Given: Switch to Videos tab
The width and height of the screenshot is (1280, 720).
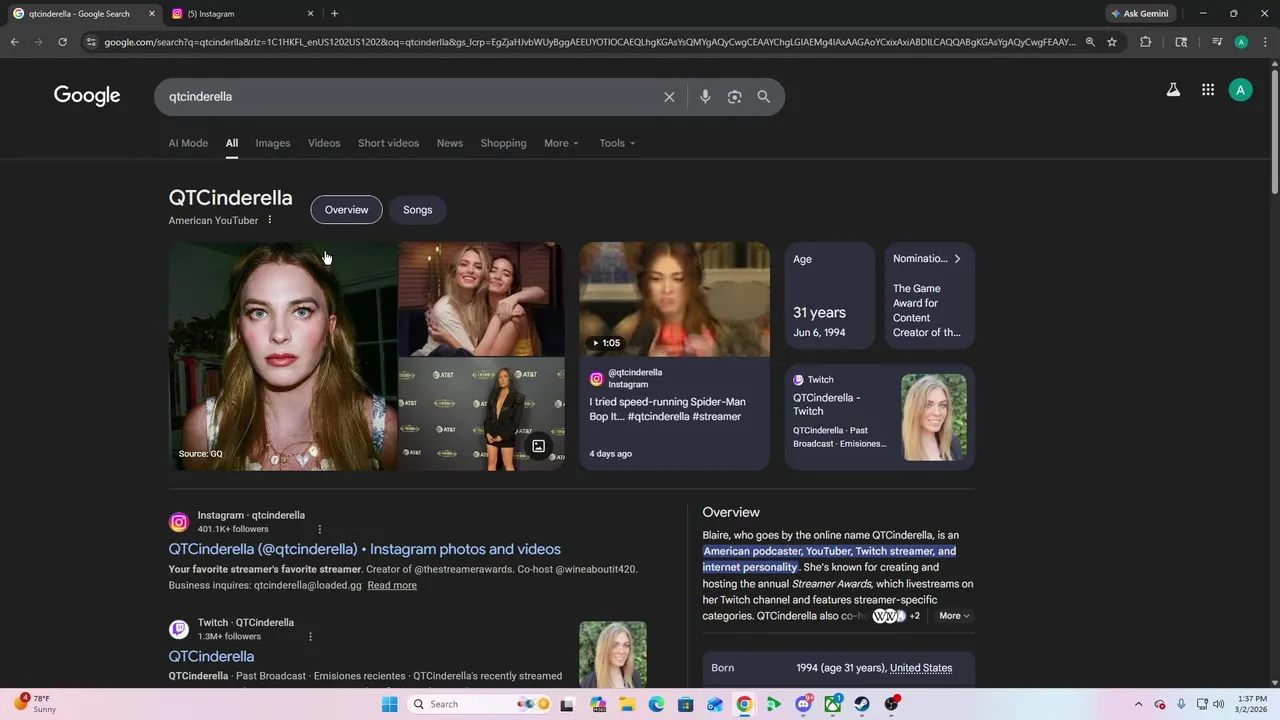Looking at the screenshot, I should [324, 143].
